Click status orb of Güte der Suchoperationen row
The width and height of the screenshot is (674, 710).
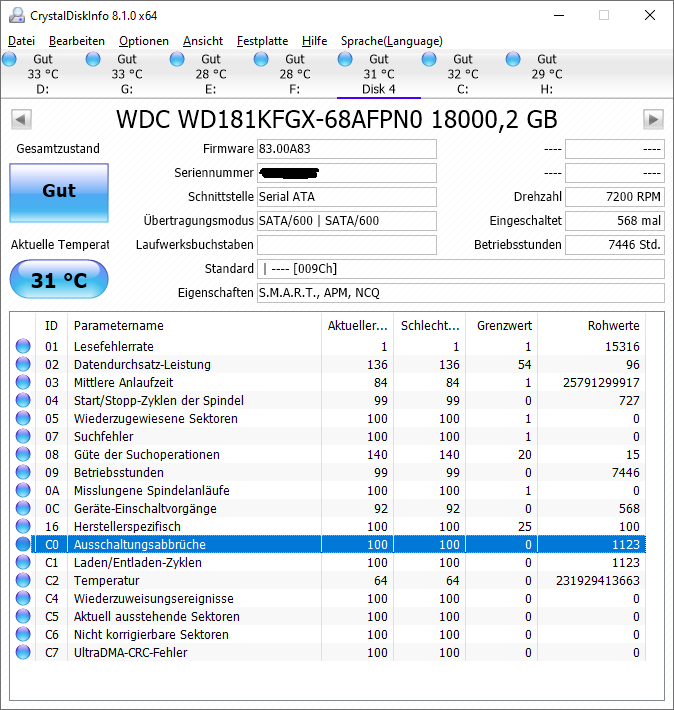(x=23, y=454)
